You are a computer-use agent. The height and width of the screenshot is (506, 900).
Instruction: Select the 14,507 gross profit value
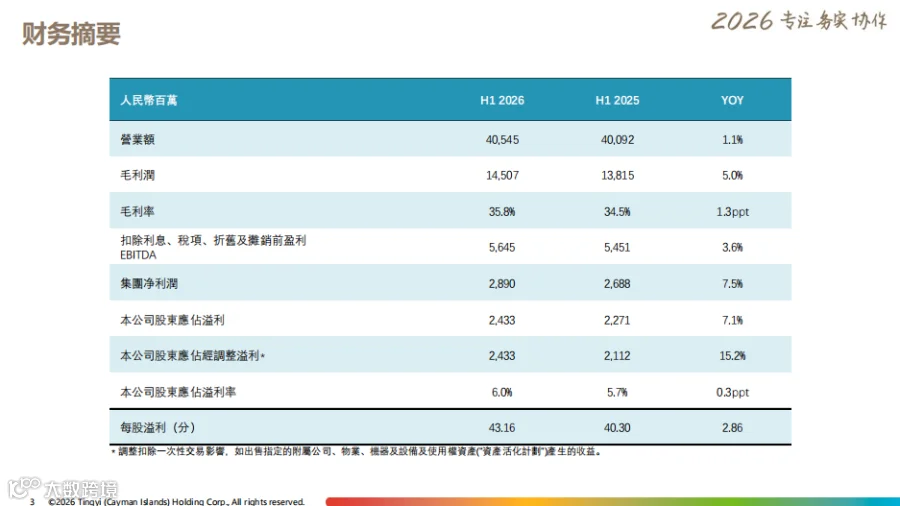point(502,176)
